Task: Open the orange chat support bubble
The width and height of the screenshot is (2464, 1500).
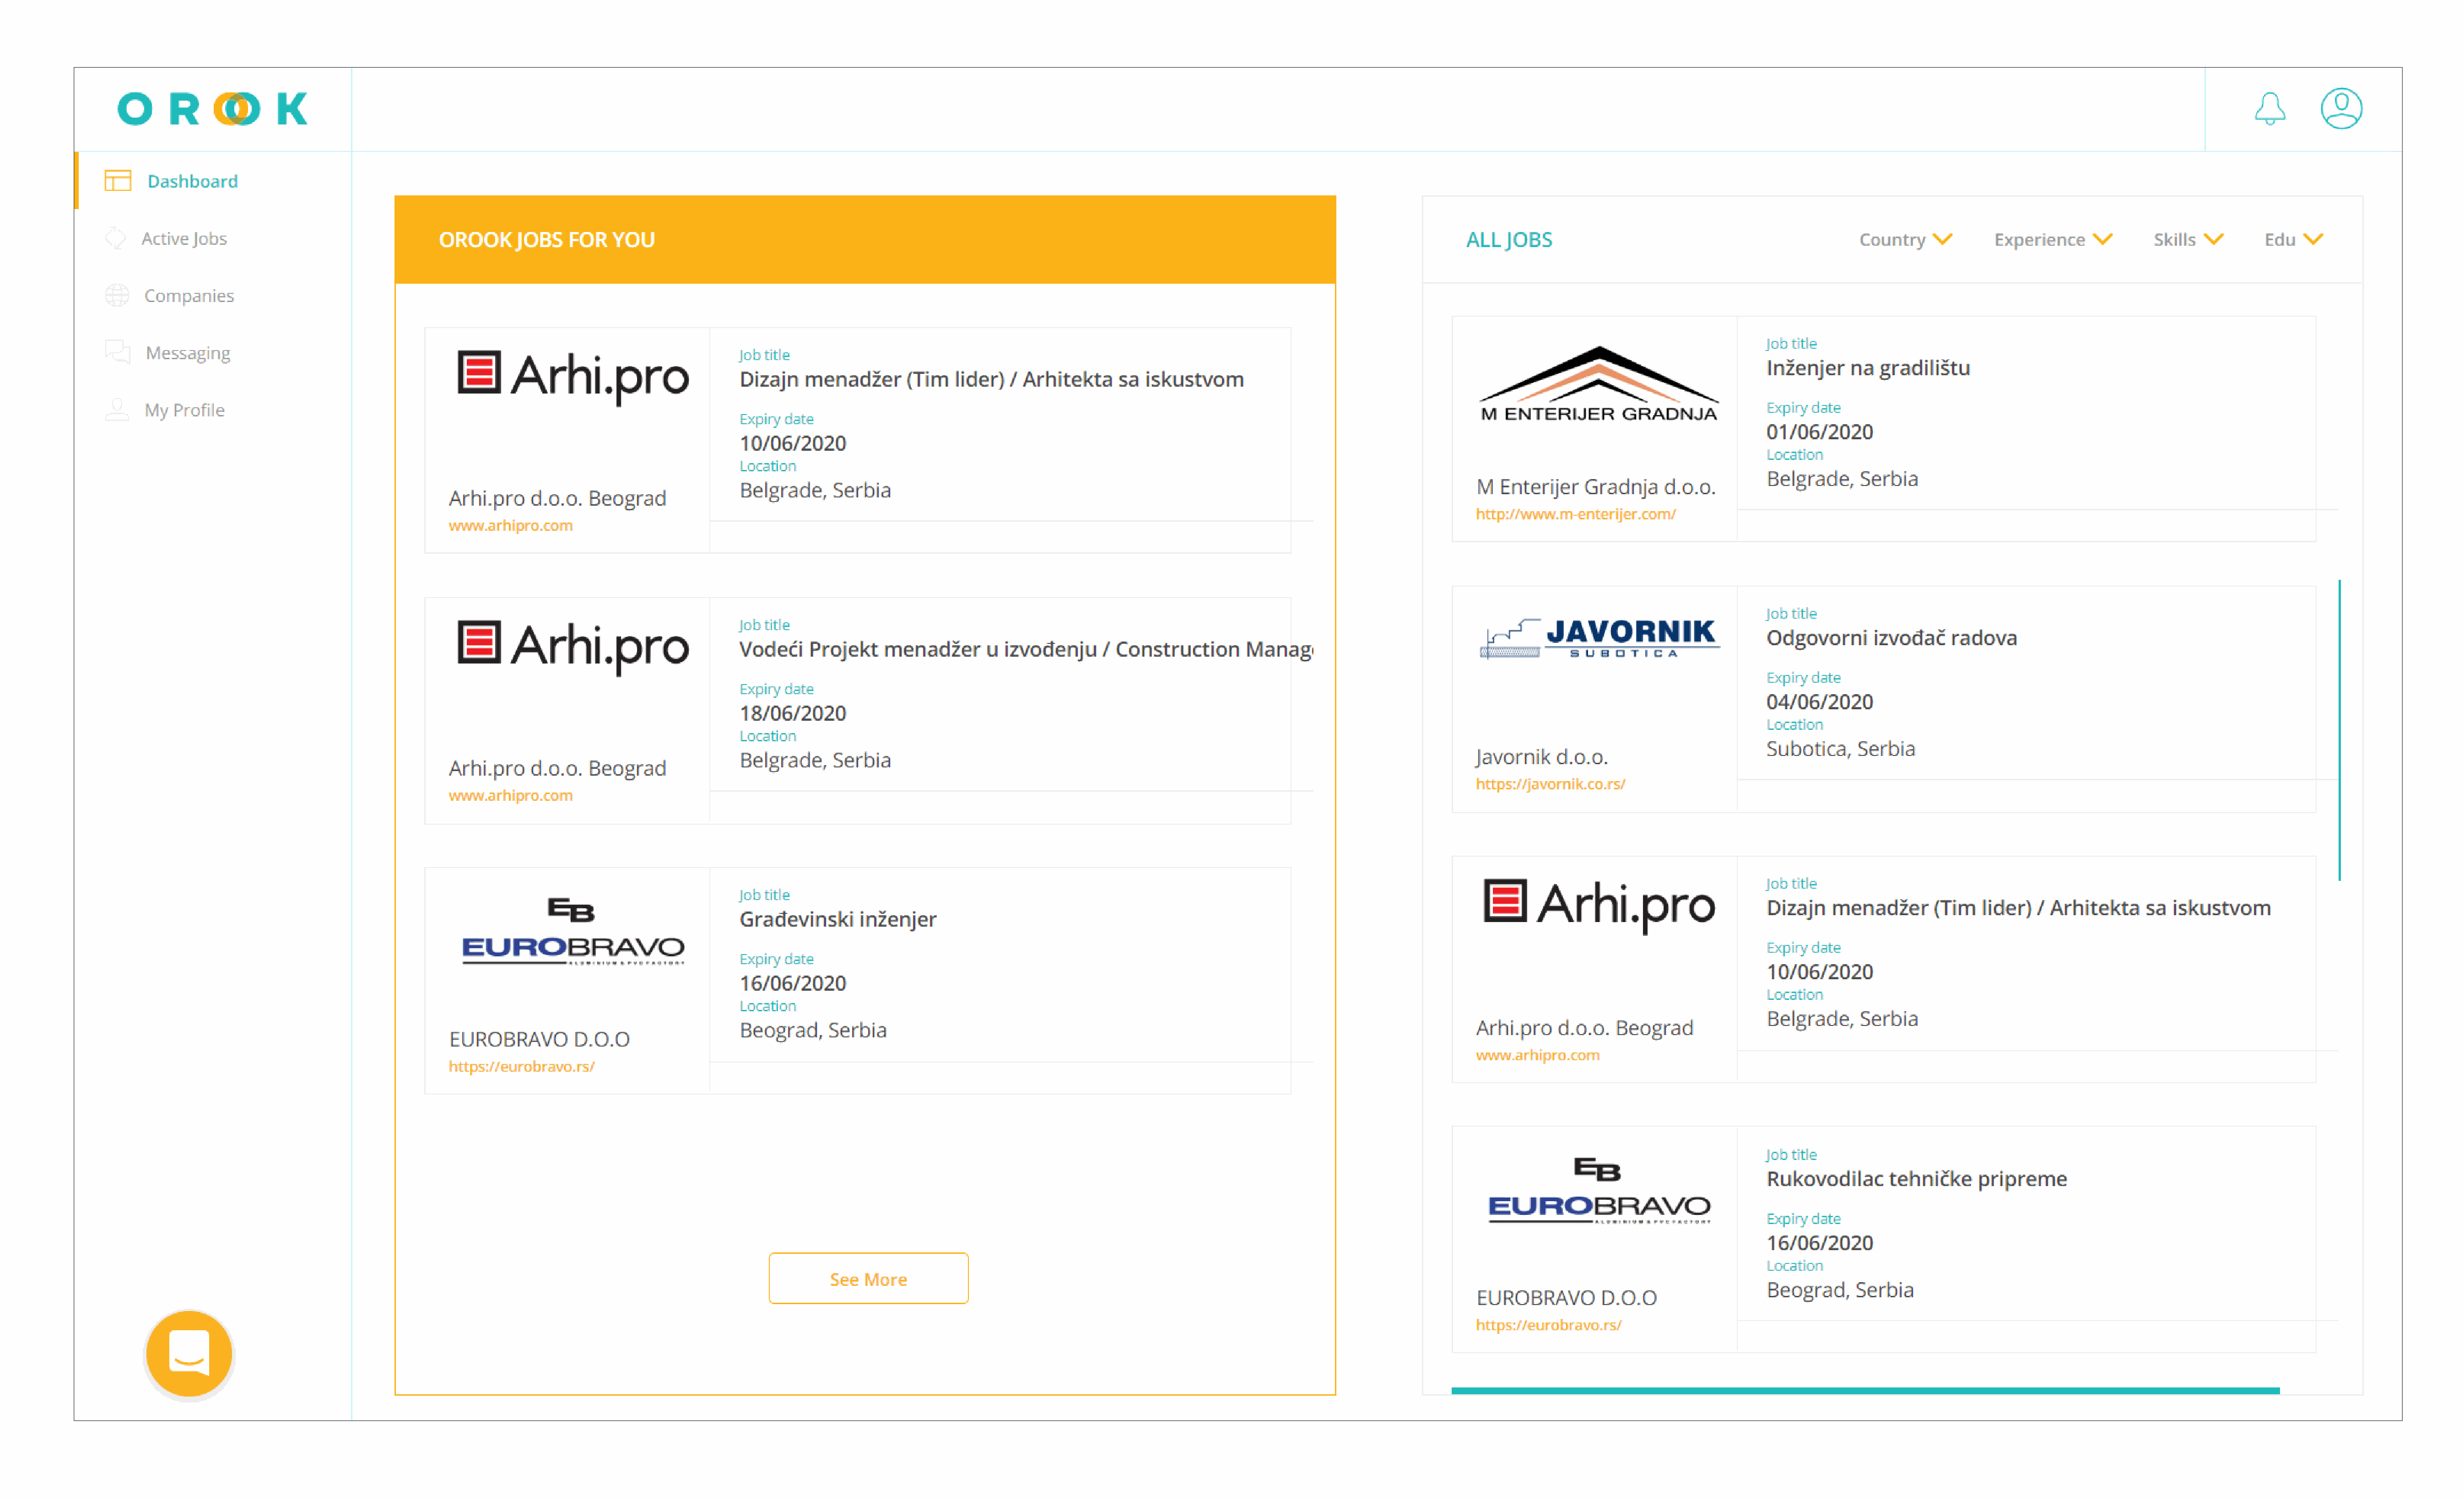Action: point(189,1354)
